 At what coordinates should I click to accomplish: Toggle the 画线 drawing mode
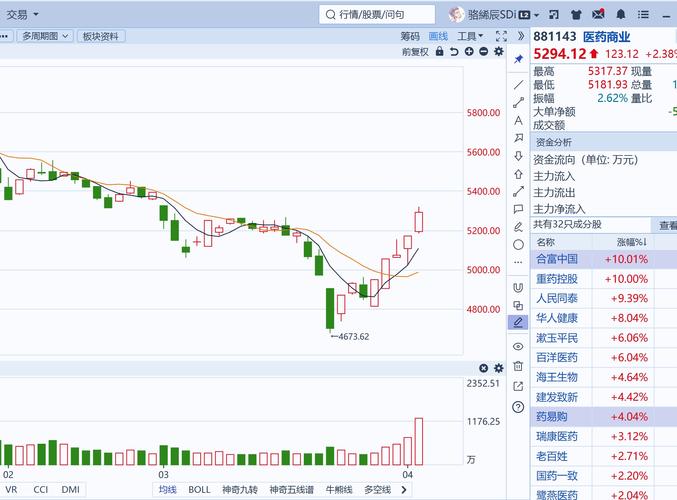point(438,36)
